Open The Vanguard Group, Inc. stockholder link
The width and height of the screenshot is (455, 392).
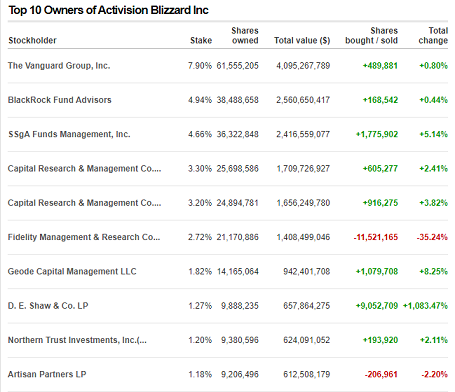(59, 66)
